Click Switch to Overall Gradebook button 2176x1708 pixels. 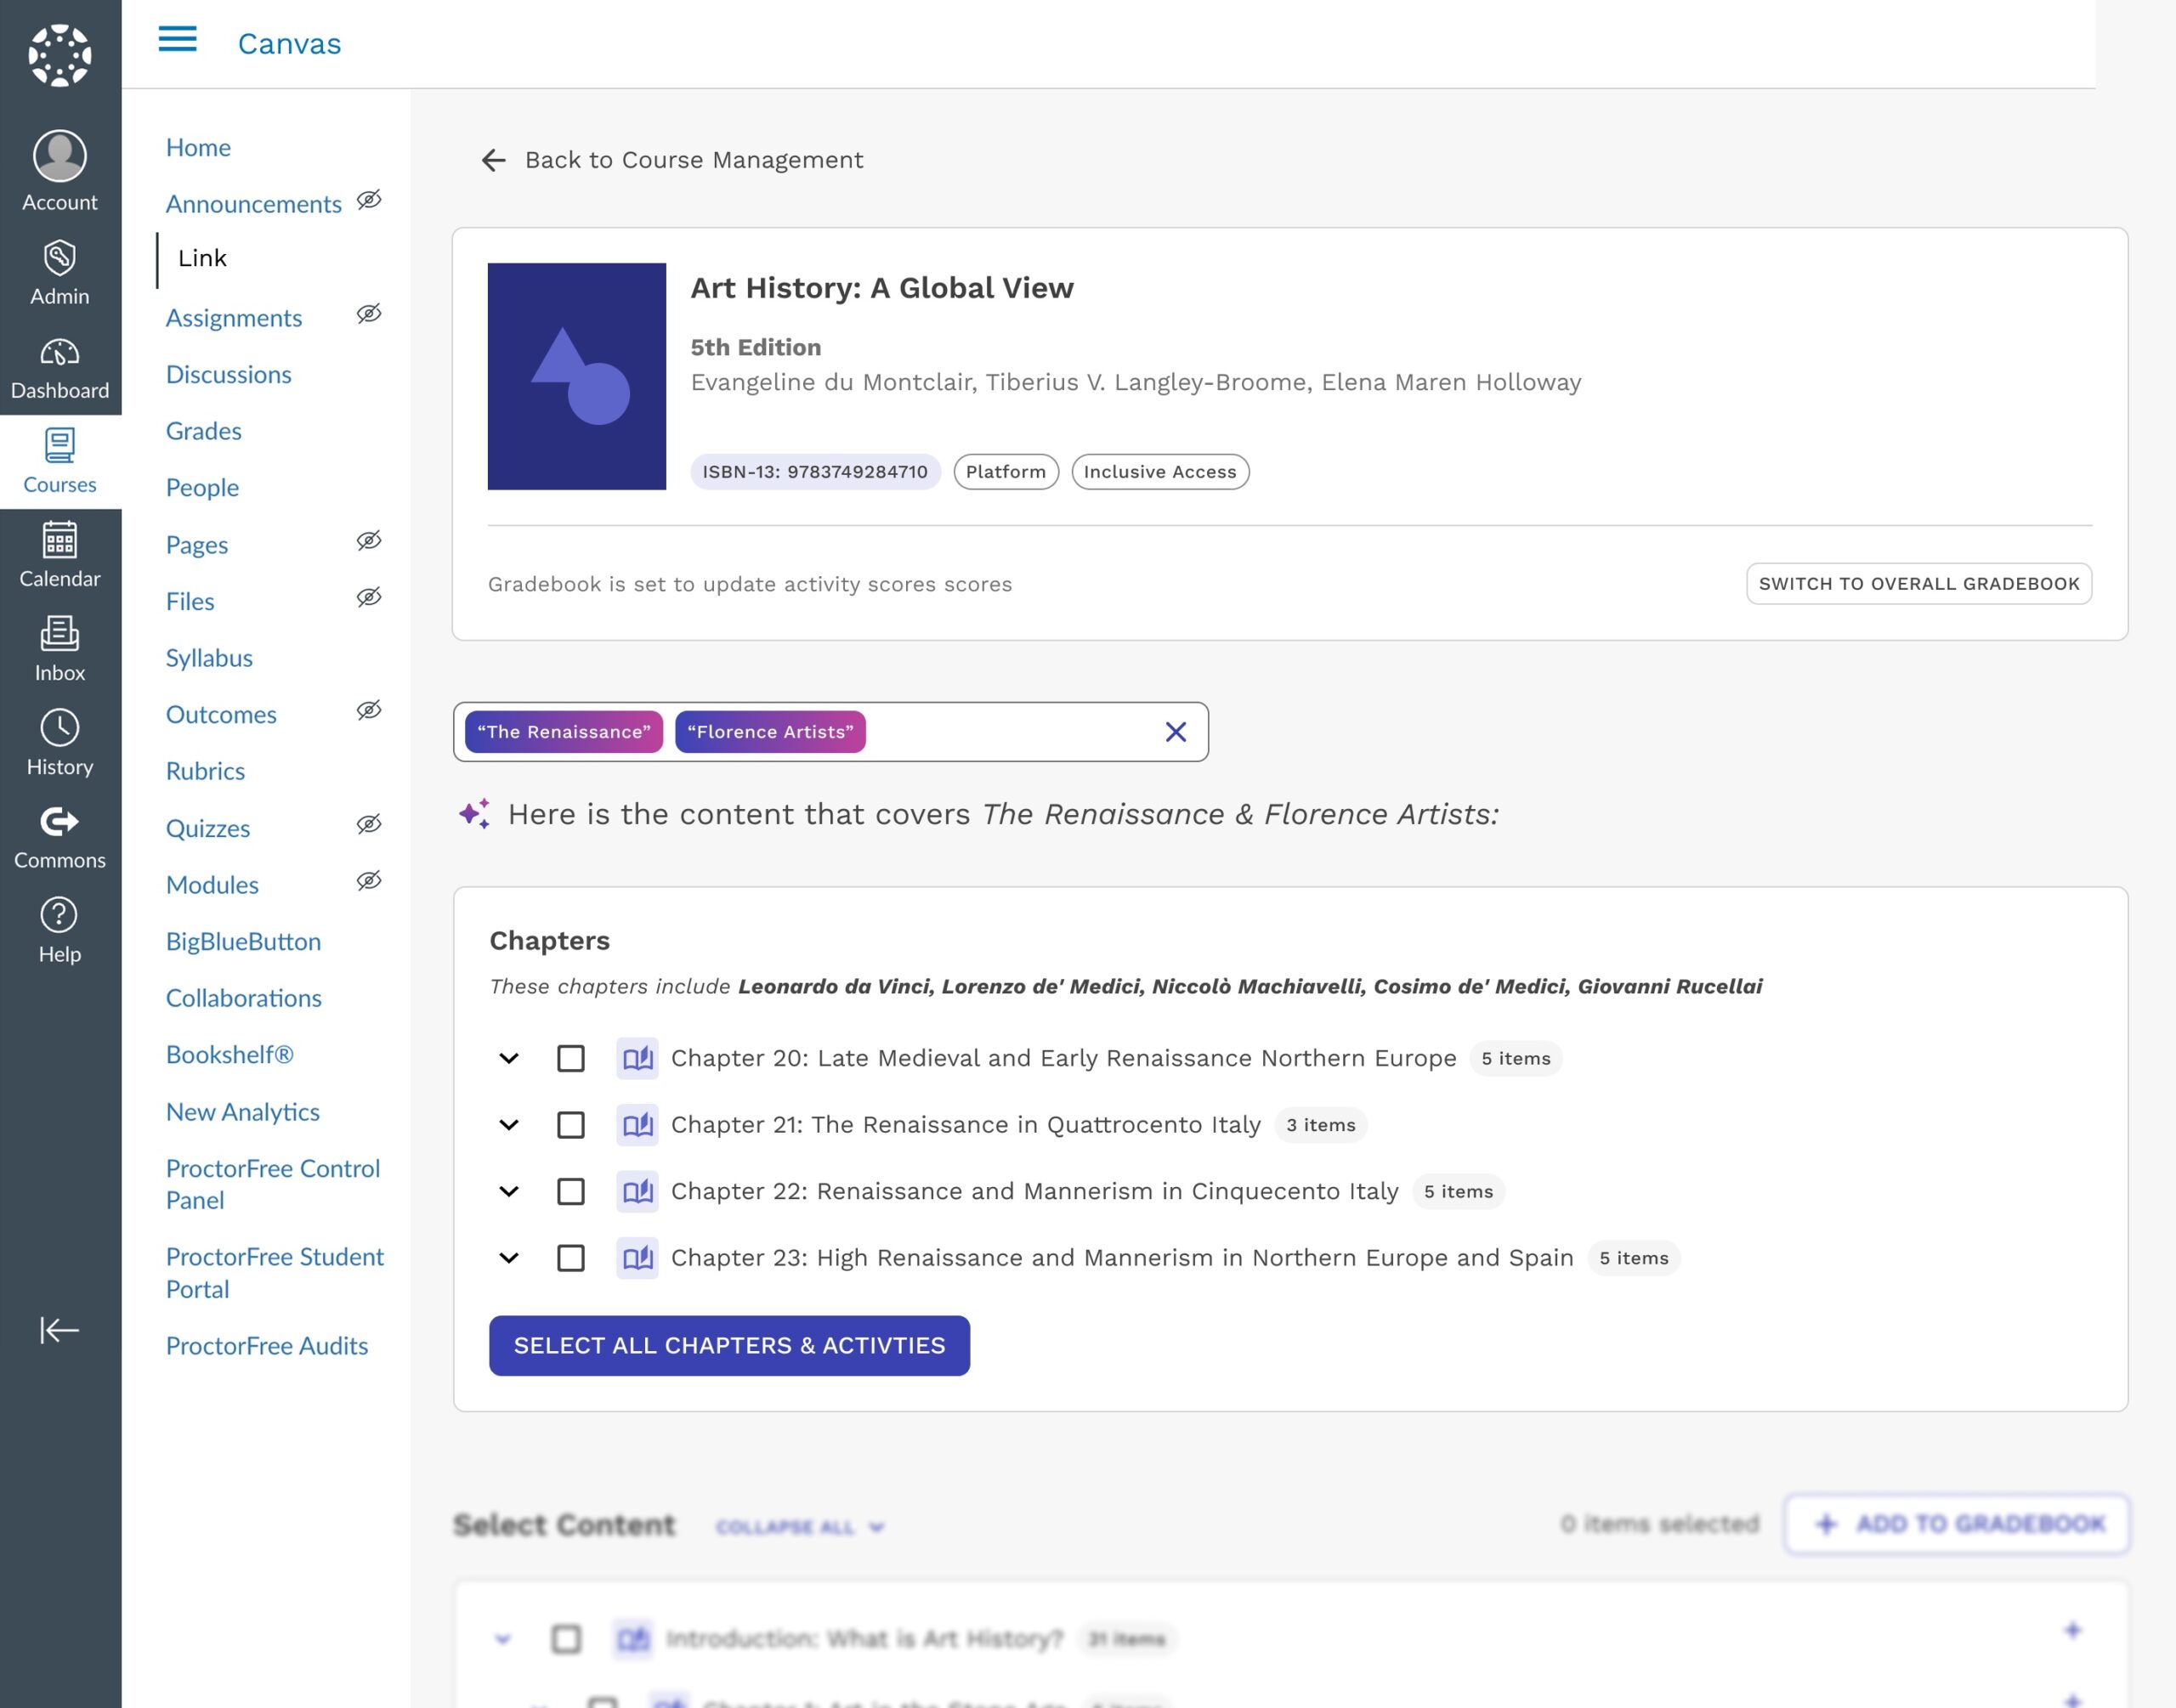1919,584
